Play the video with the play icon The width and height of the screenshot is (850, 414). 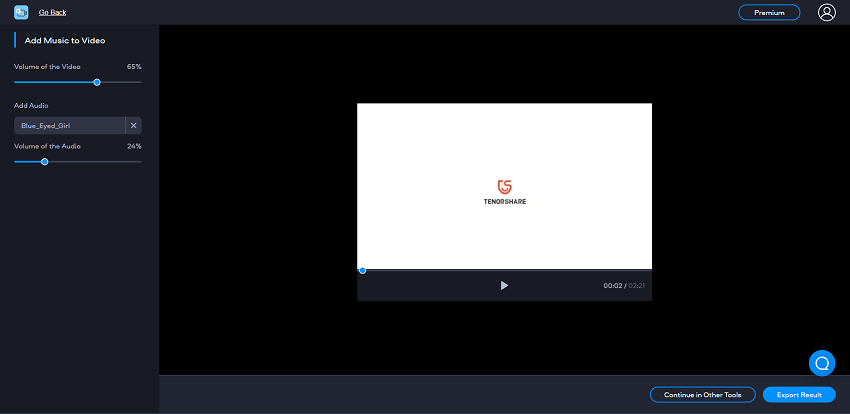[504, 286]
